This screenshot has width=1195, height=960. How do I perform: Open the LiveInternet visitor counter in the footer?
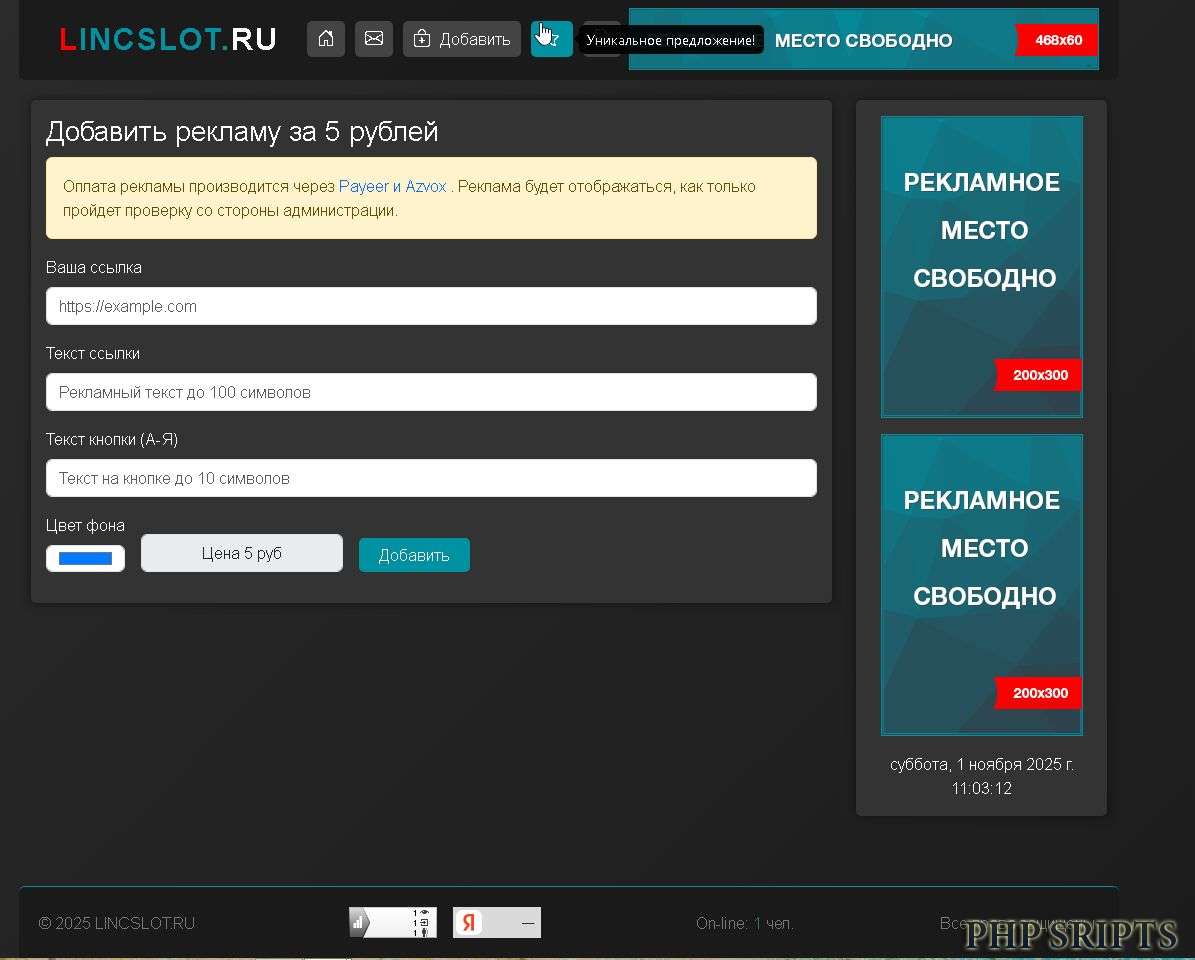coord(392,922)
